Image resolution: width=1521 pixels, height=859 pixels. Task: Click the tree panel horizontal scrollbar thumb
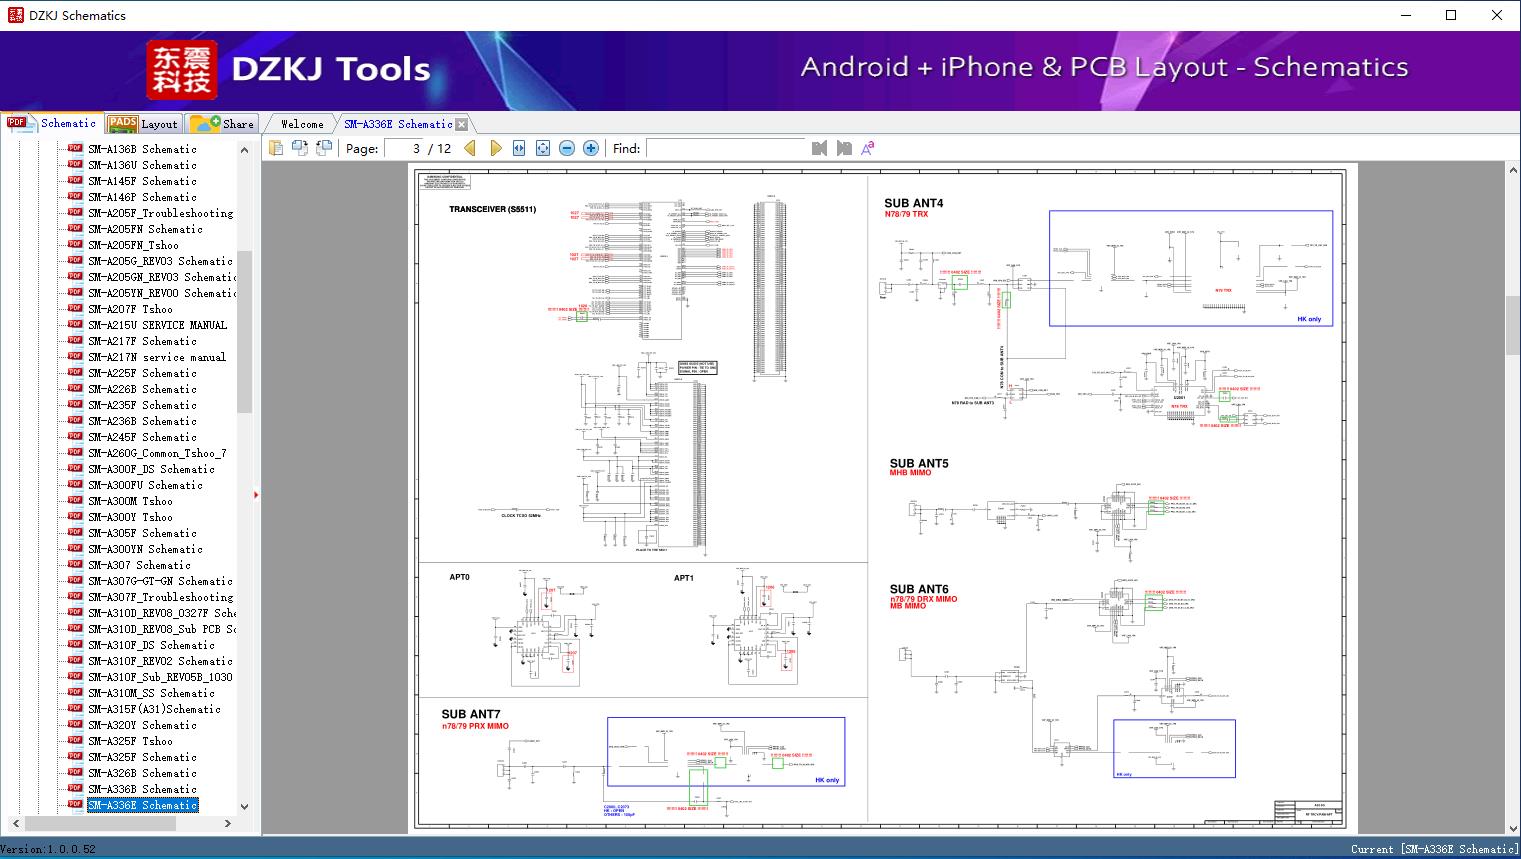click(102, 824)
